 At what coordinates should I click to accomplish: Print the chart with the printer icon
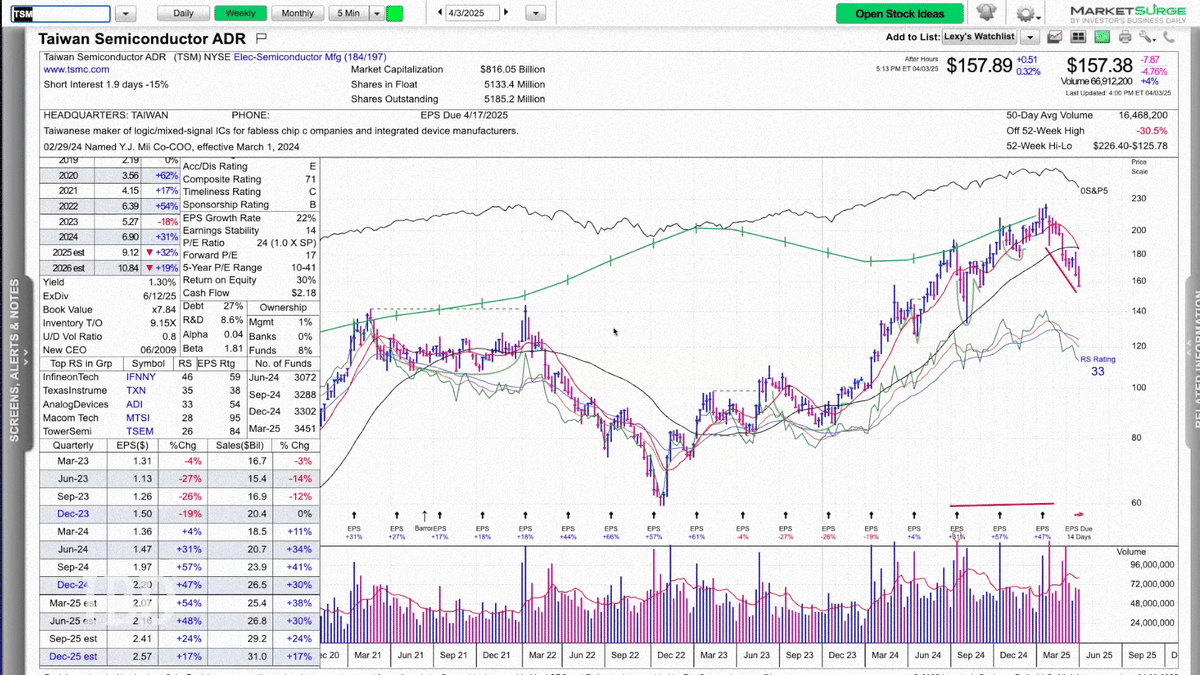[1125, 37]
